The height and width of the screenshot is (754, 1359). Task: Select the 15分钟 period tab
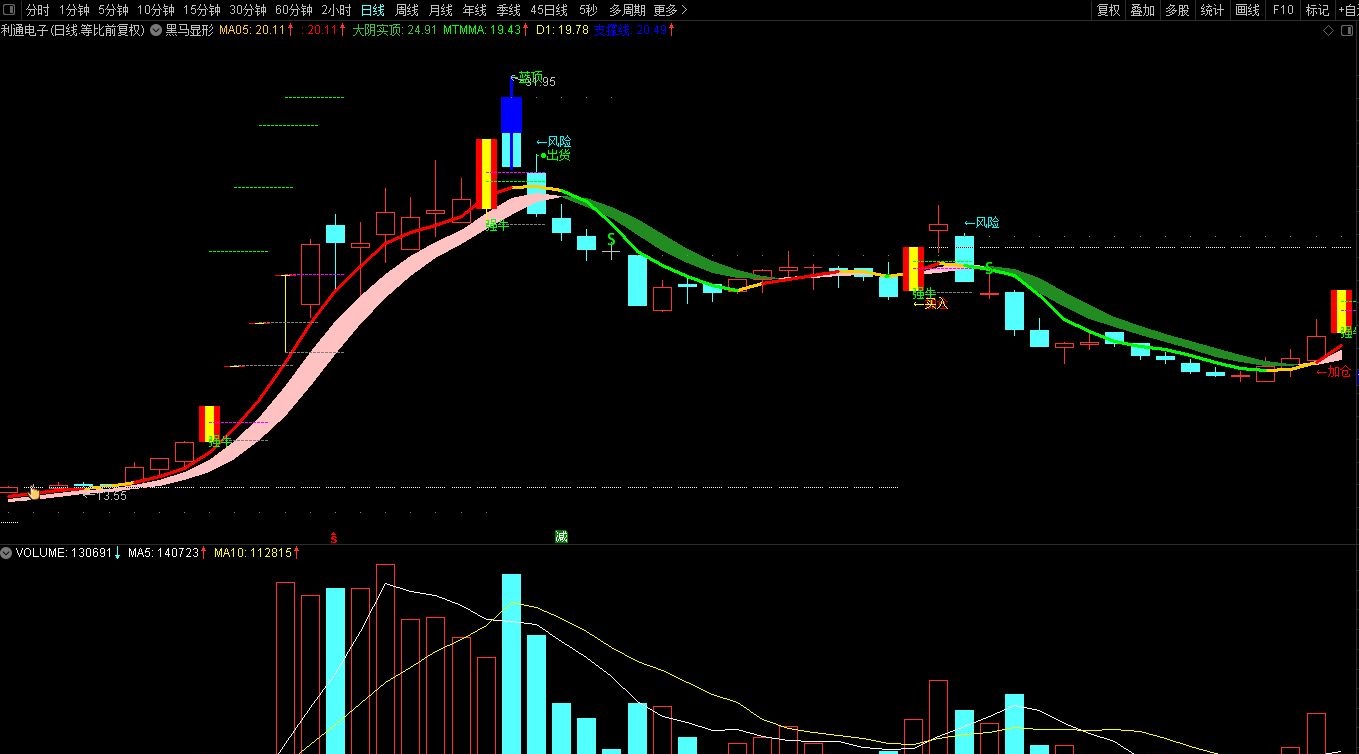tap(201, 10)
